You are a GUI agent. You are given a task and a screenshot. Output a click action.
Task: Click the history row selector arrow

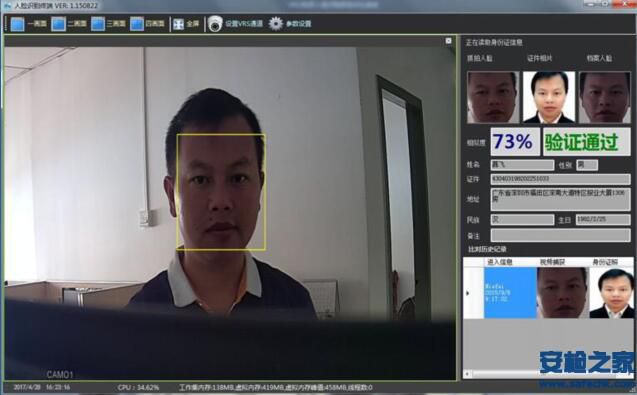point(468,293)
